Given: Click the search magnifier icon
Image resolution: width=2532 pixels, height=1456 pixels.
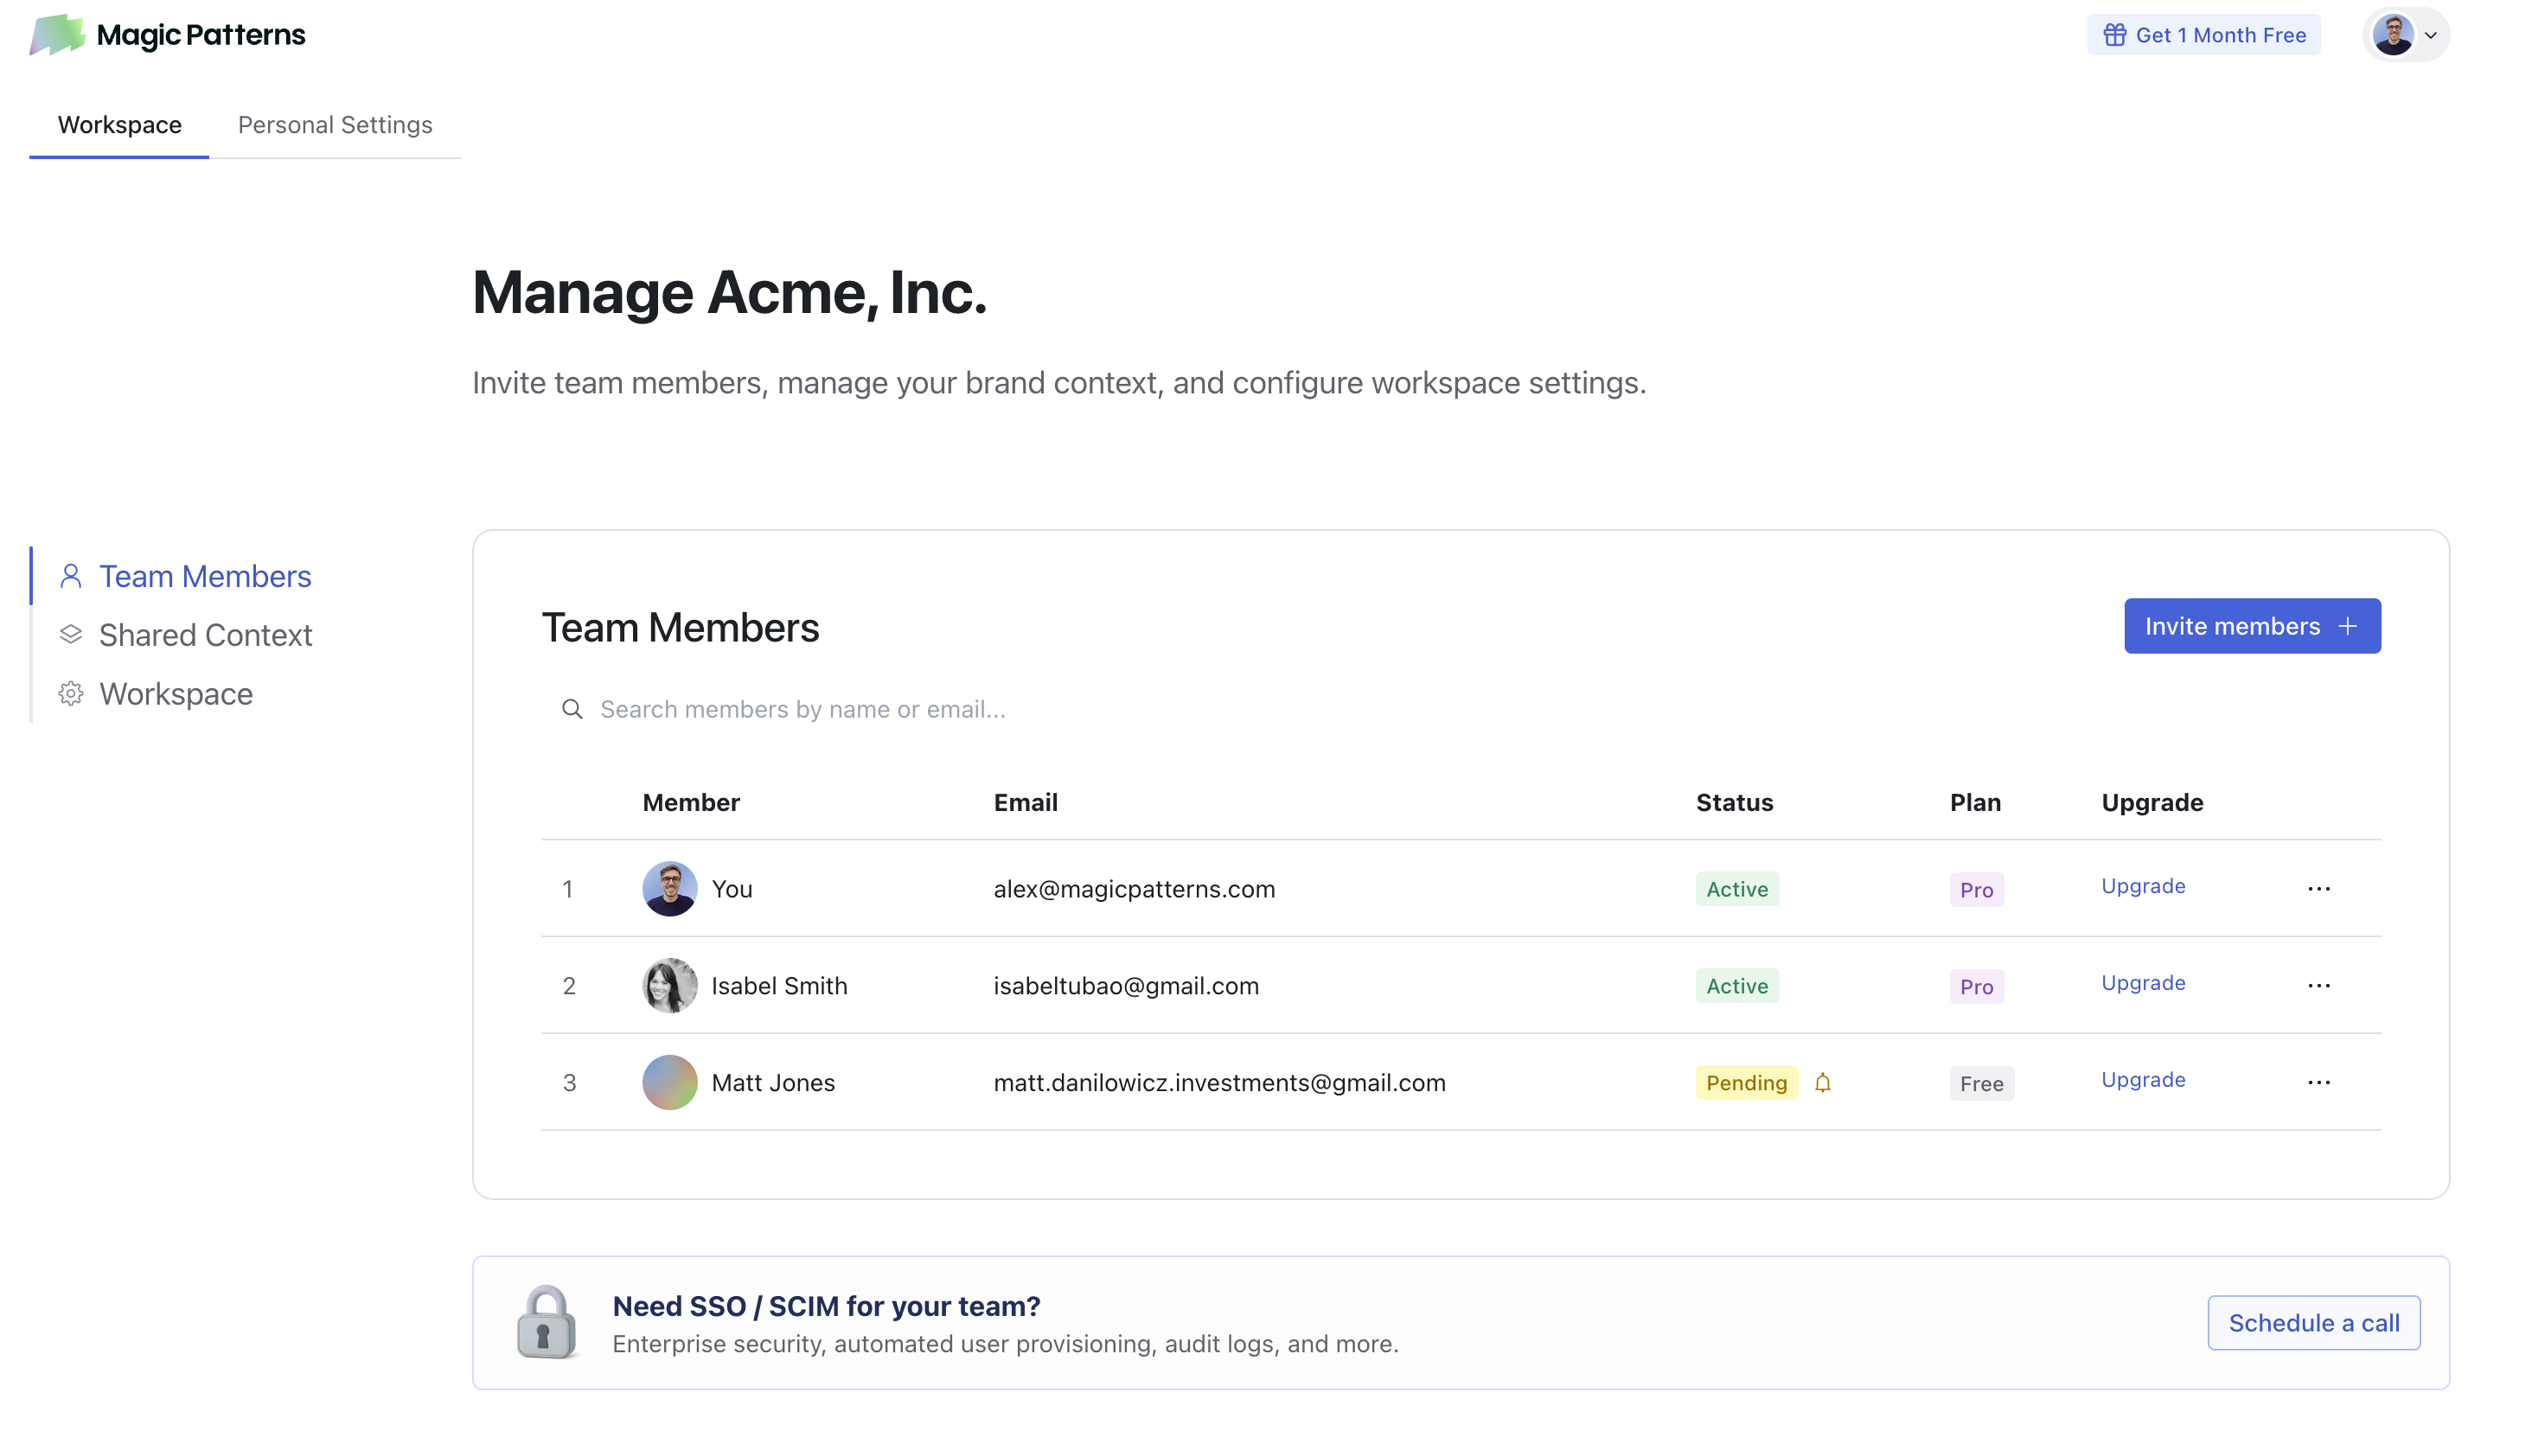Looking at the screenshot, I should click(x=572, y=709).
